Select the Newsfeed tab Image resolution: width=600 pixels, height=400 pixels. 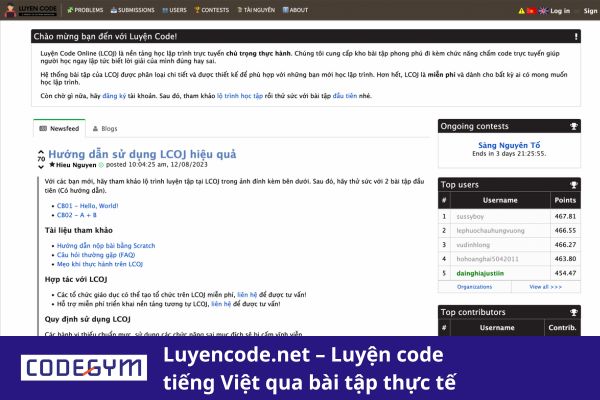click(60, 128)
